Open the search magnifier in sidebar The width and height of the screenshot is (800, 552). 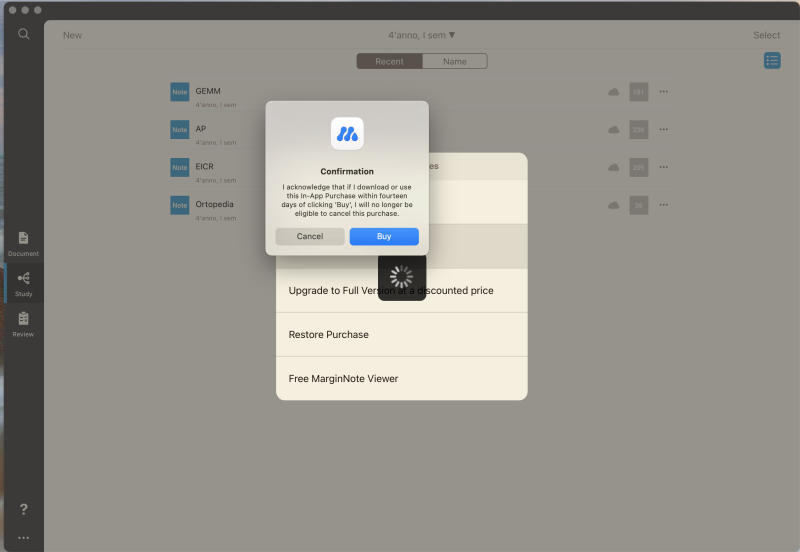[24, 34]
